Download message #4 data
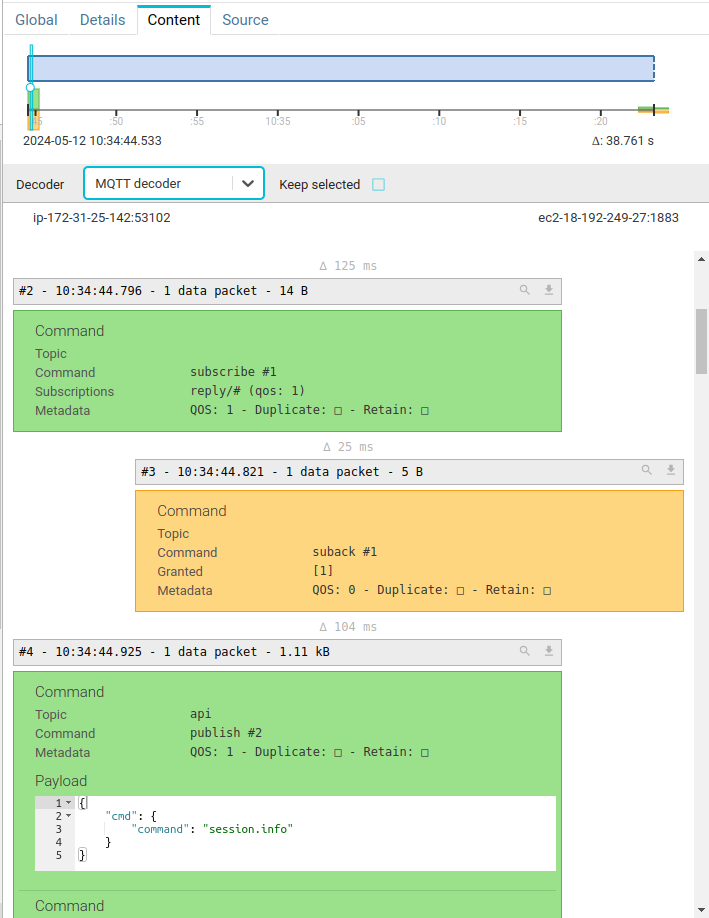 coord(549,650)
